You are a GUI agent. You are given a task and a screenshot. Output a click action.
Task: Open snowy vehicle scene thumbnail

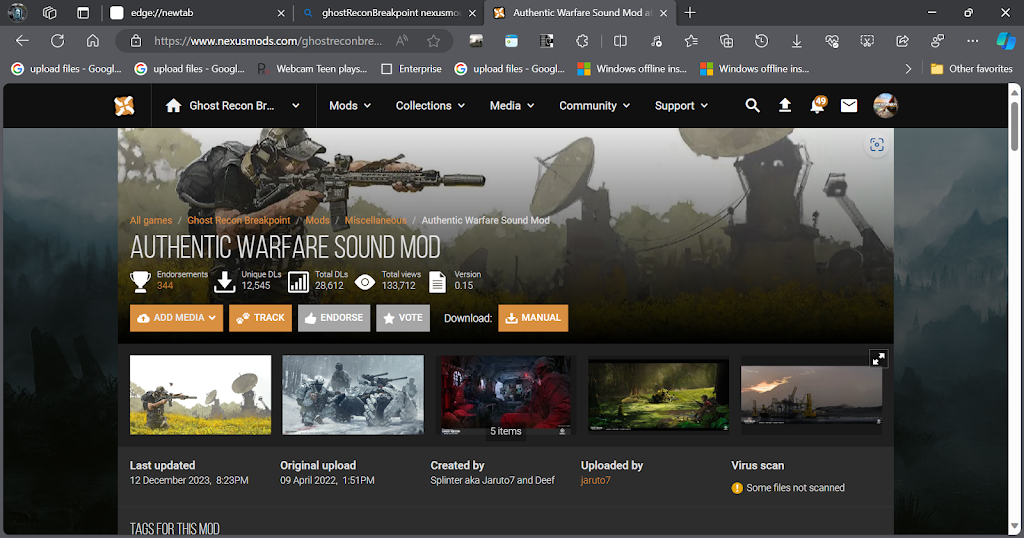(353, 395)
